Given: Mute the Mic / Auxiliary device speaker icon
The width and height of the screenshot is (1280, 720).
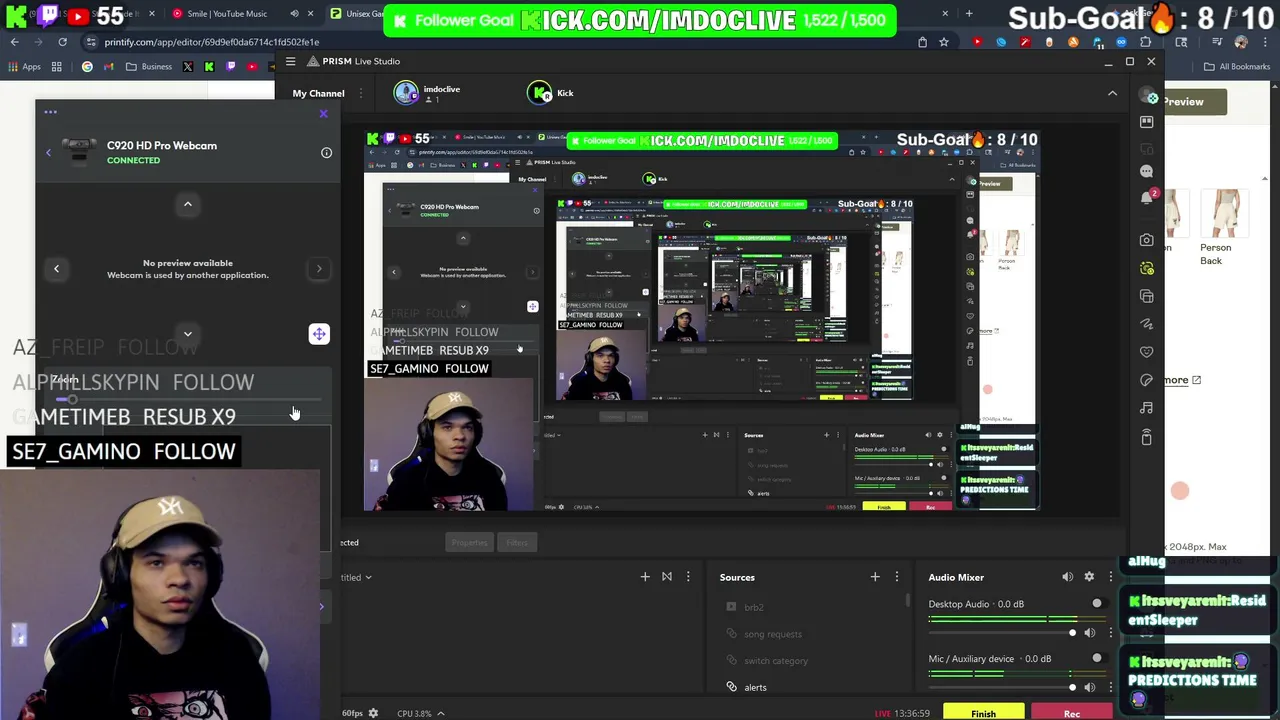Looking at the screenshot, I should click(1090, 687).
